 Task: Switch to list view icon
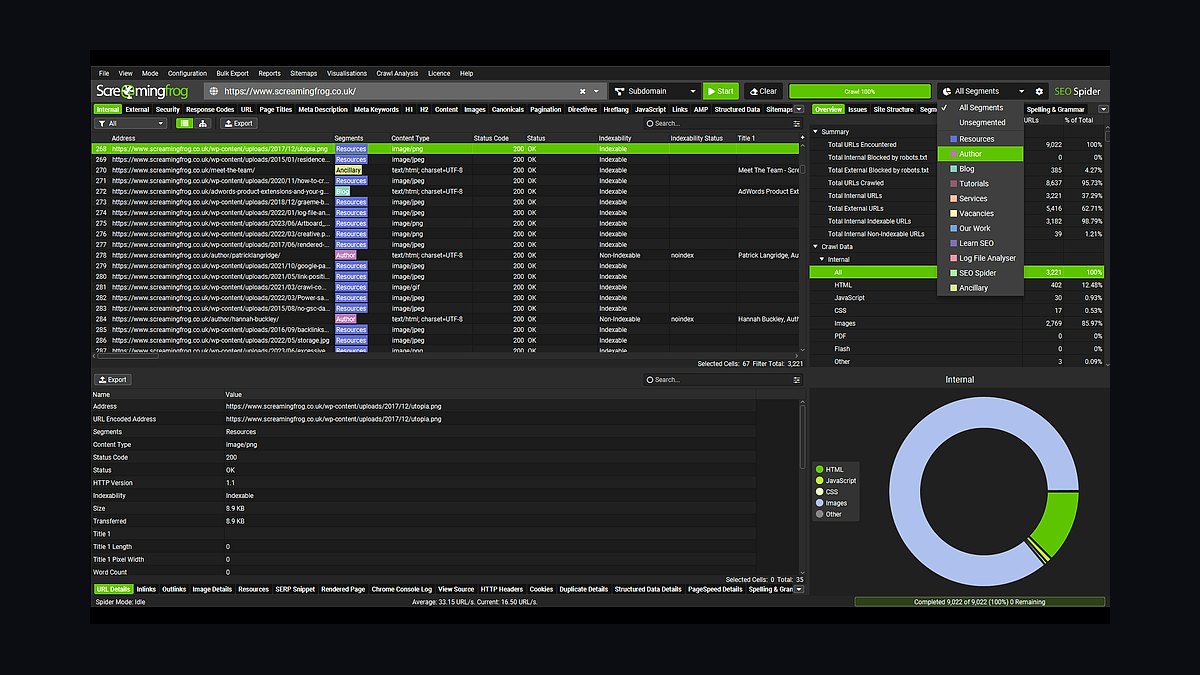pyautogui.click(x=185, y=124)
